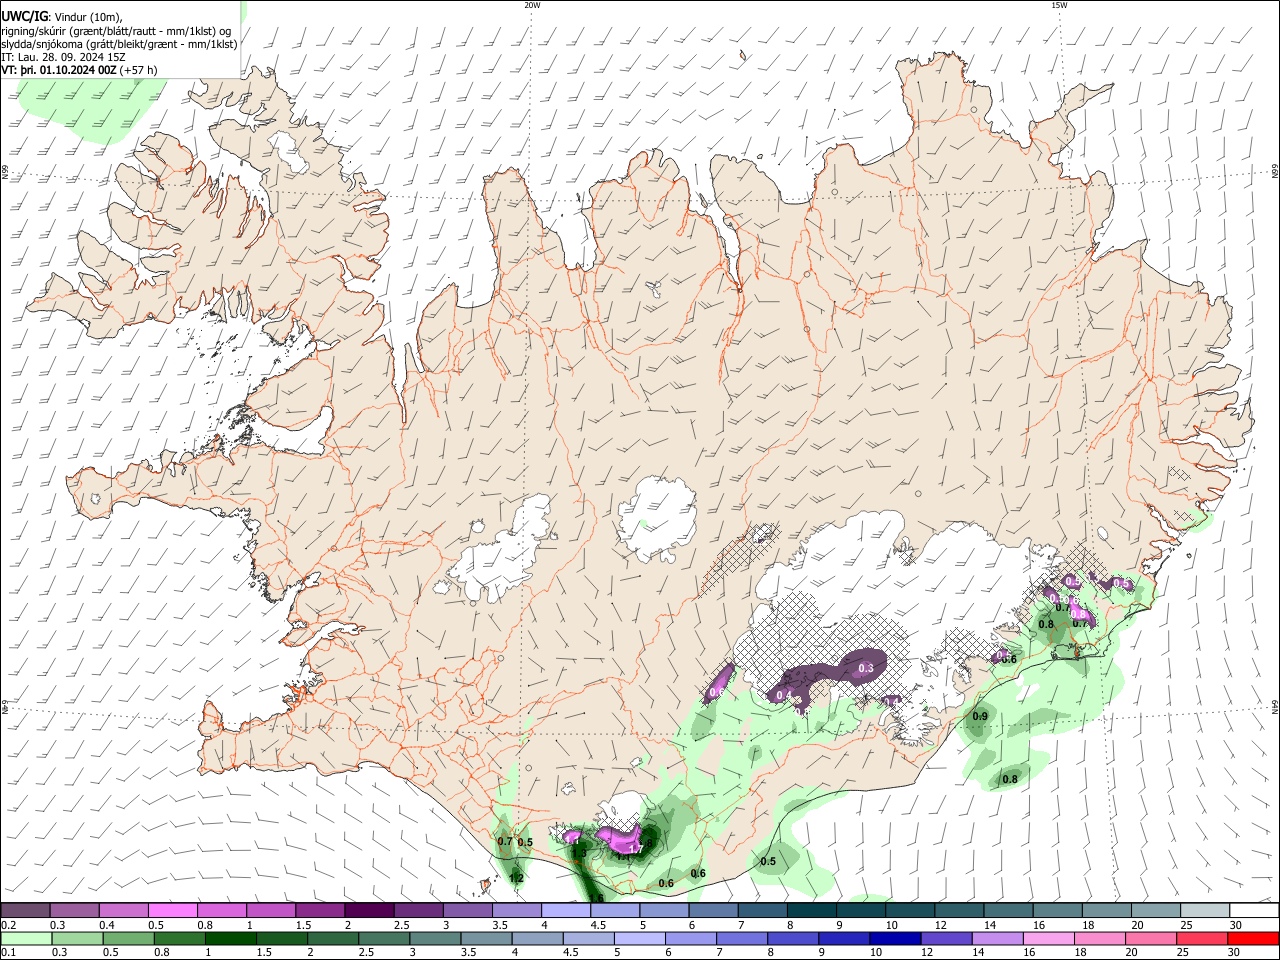Select the 4.5 light blue swatch in the rain legend
Screen dimensions: 1280x960
point(587,939)
